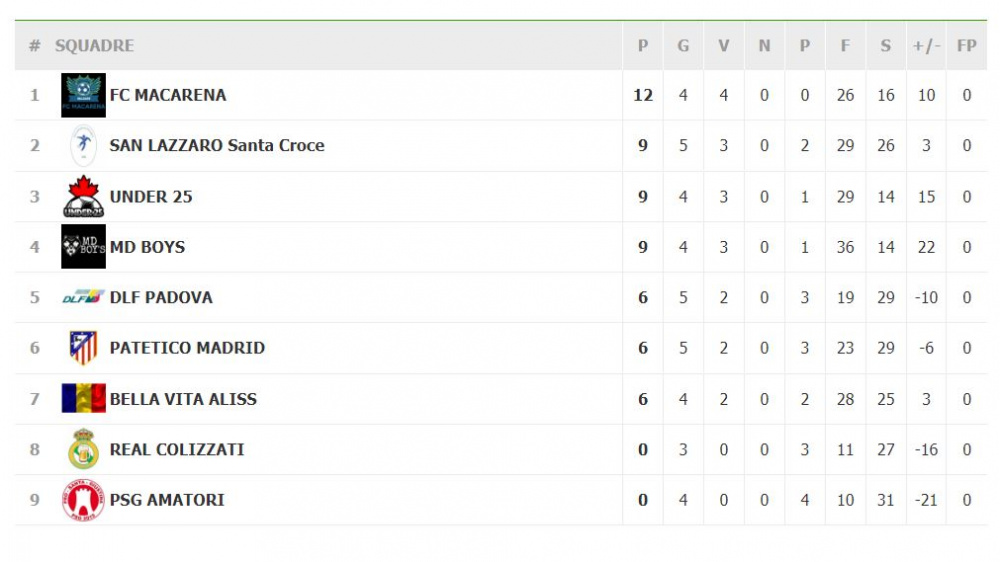Open the PATETICO MADRID team link
1000x562 pixels.
coord(187,348)
